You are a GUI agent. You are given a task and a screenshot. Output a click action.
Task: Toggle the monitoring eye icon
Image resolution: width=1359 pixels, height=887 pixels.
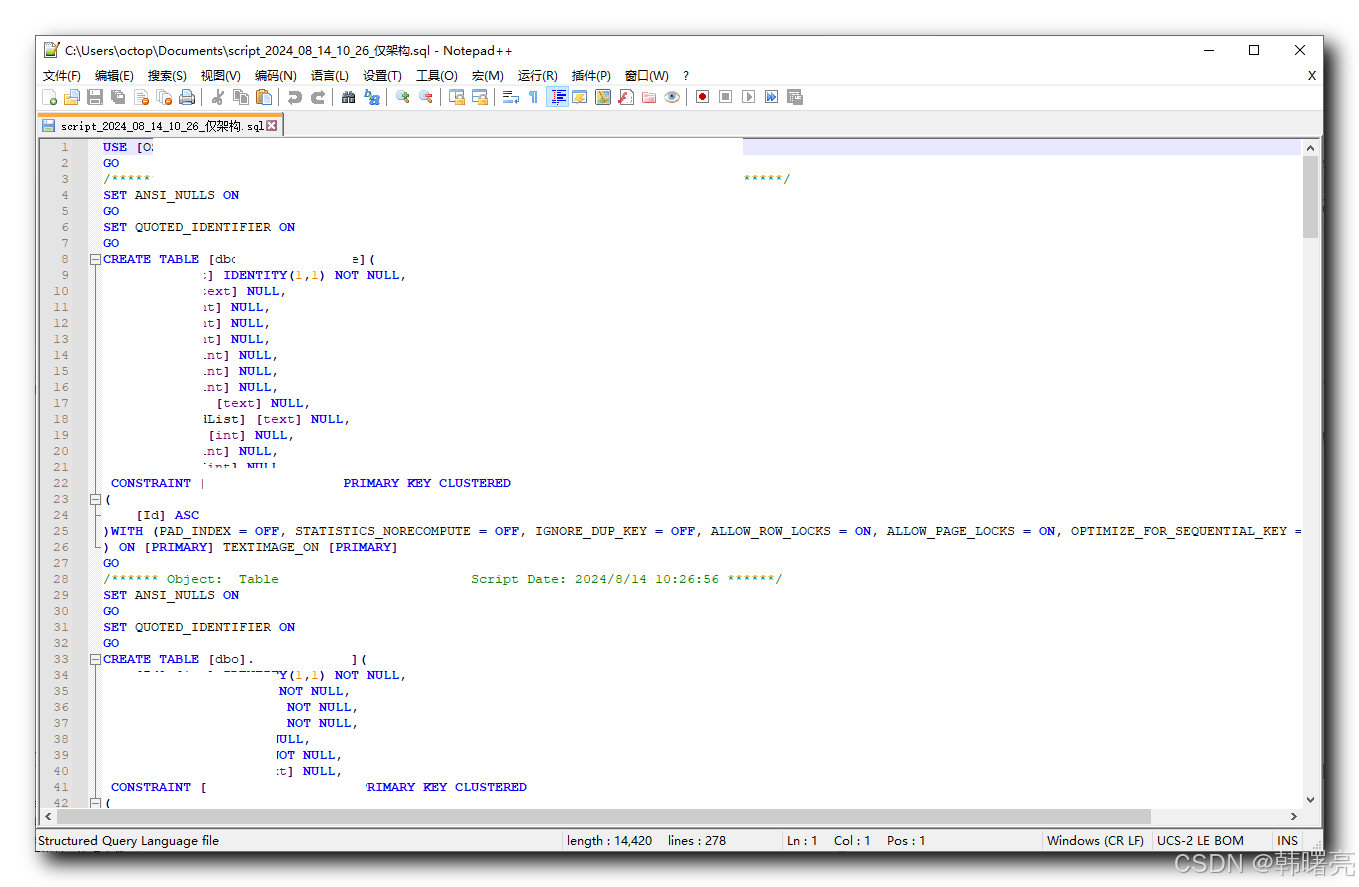point(671,97)
